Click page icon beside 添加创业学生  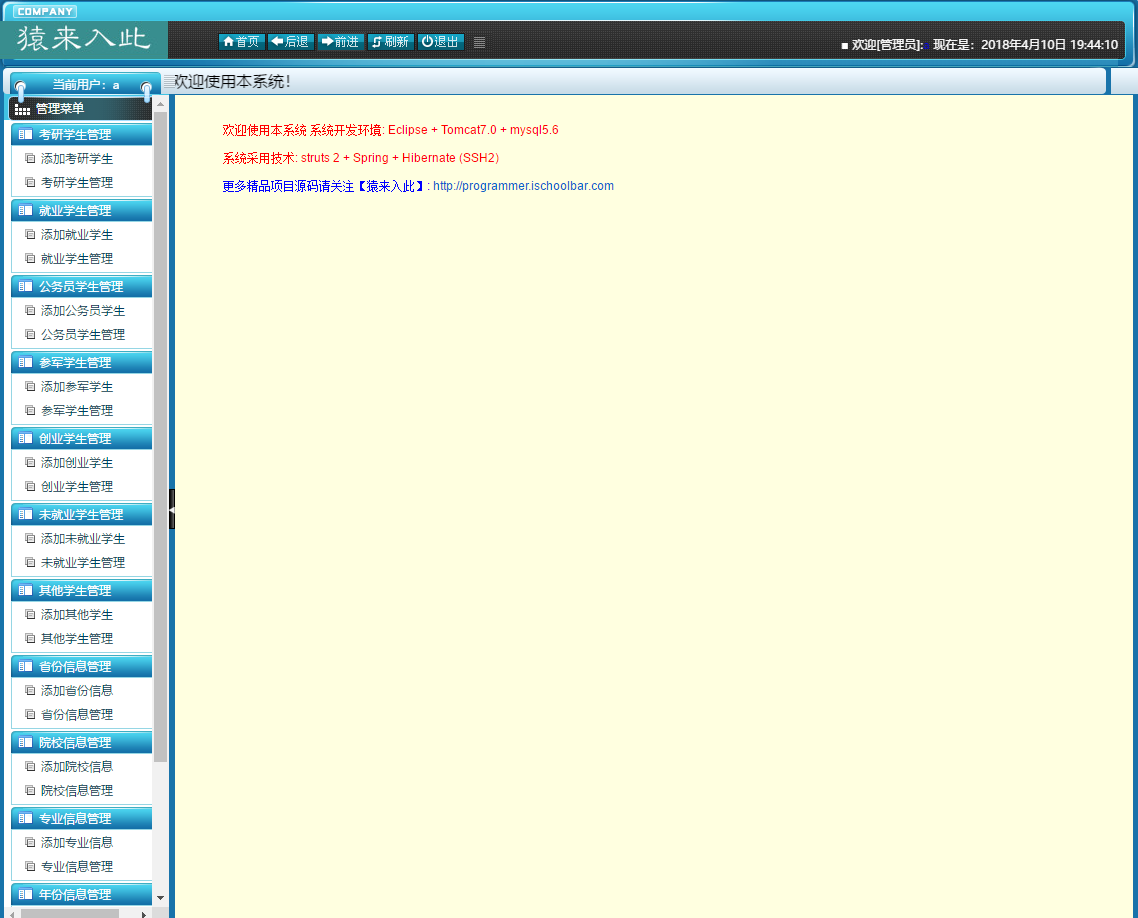(30, 462)
